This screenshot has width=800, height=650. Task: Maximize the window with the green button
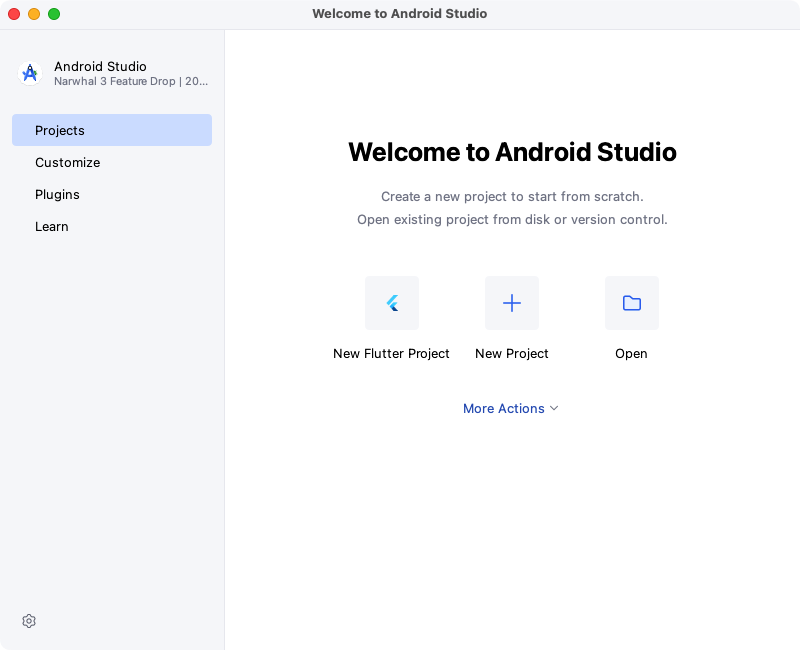pyautogui.click(x=54, y=14)
